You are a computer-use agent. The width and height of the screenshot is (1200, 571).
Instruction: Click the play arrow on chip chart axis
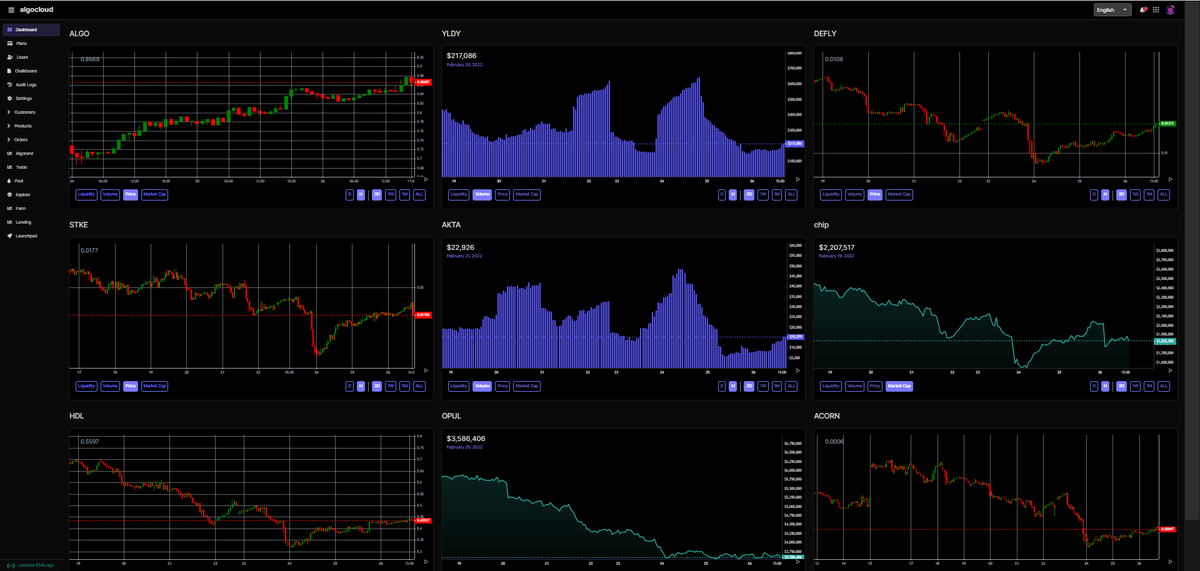click(1171, 370)
